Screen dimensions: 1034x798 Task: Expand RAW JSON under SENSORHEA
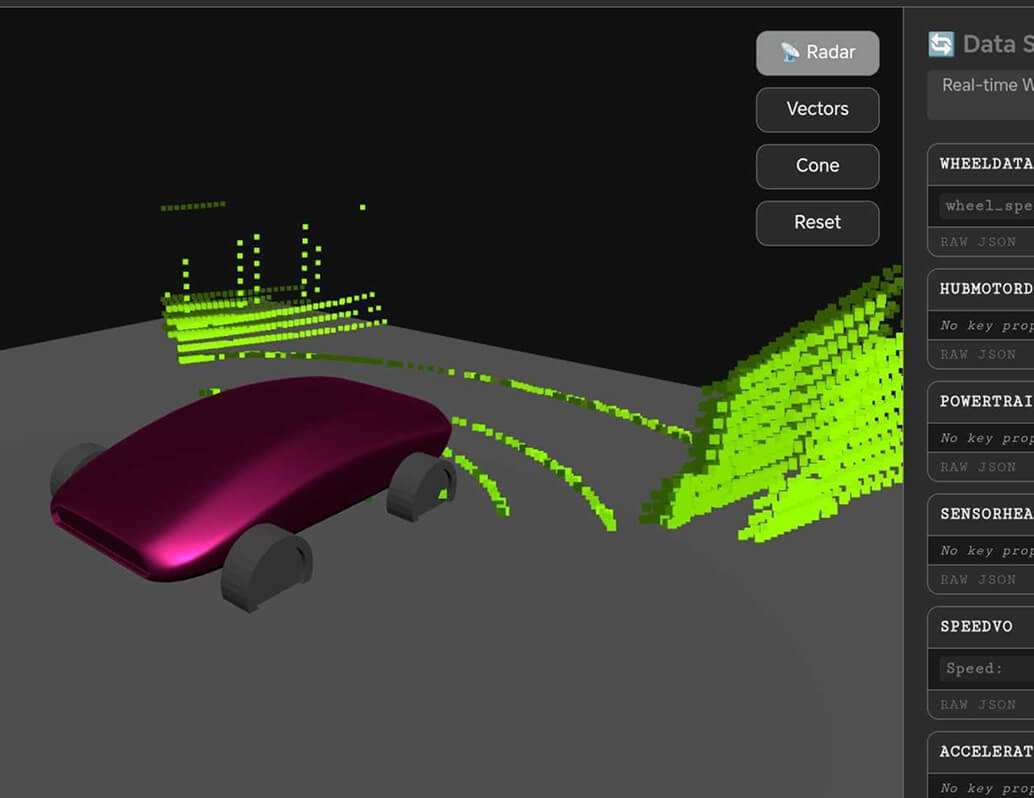point(978,580)
